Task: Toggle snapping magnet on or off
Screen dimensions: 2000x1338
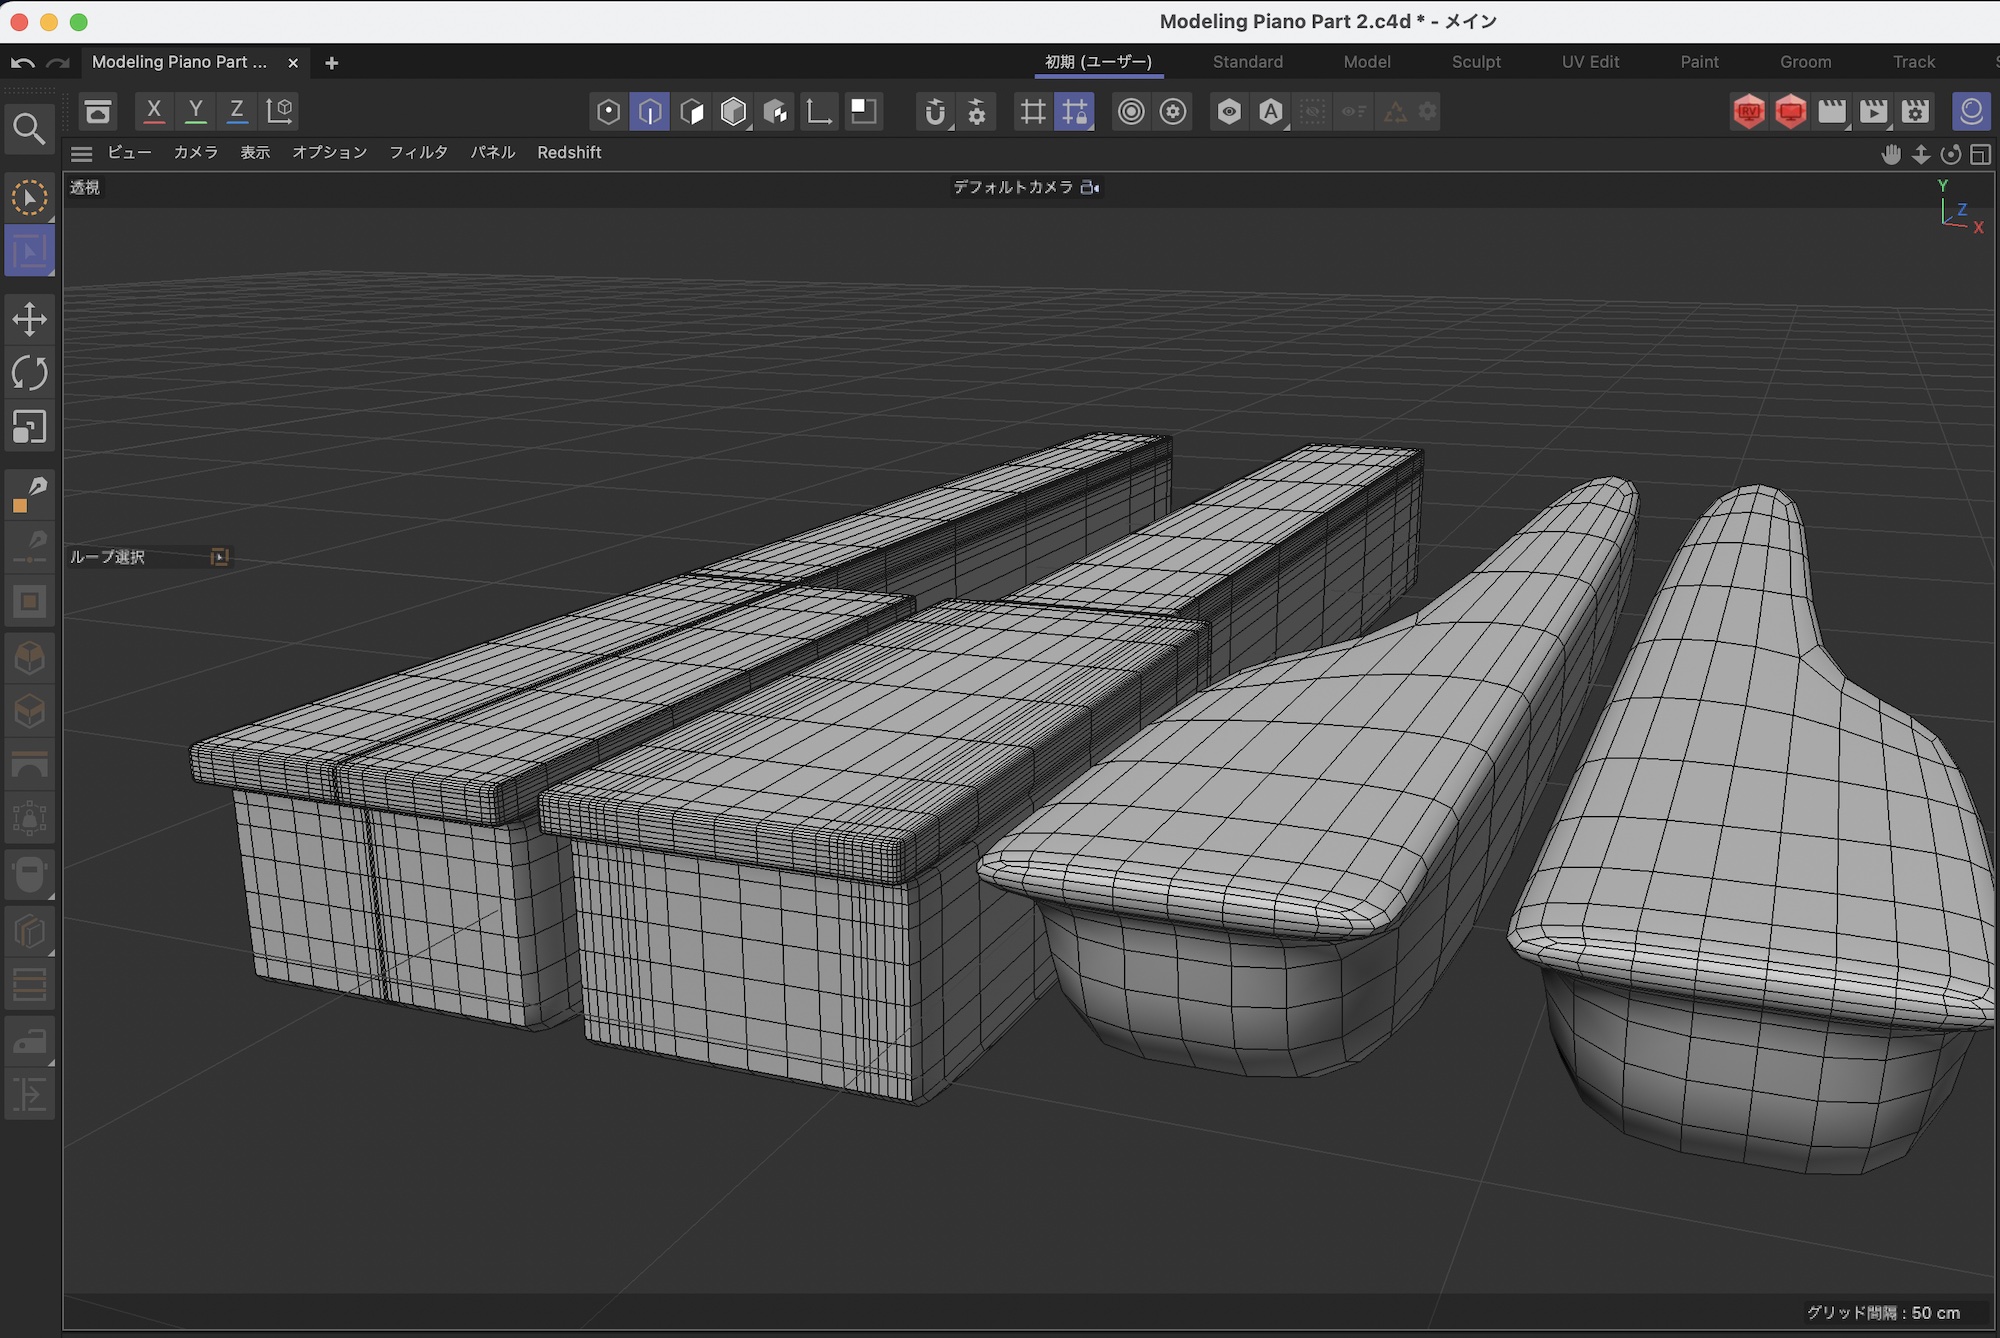Action: 934,112
